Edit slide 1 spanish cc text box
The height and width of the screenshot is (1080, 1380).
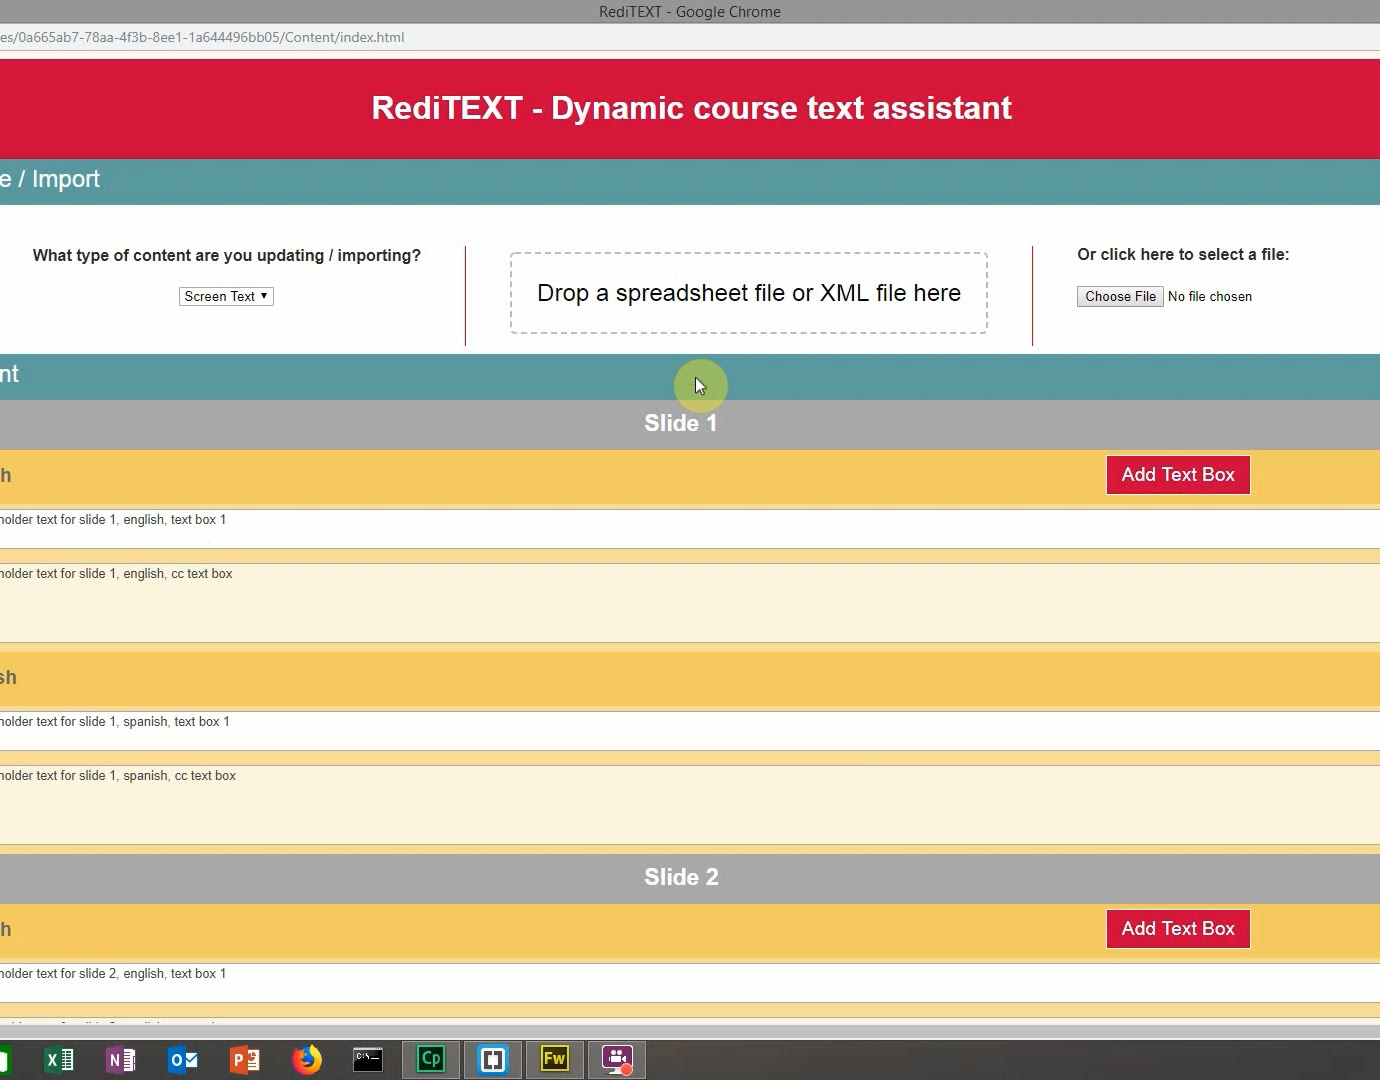coord(690,805)
